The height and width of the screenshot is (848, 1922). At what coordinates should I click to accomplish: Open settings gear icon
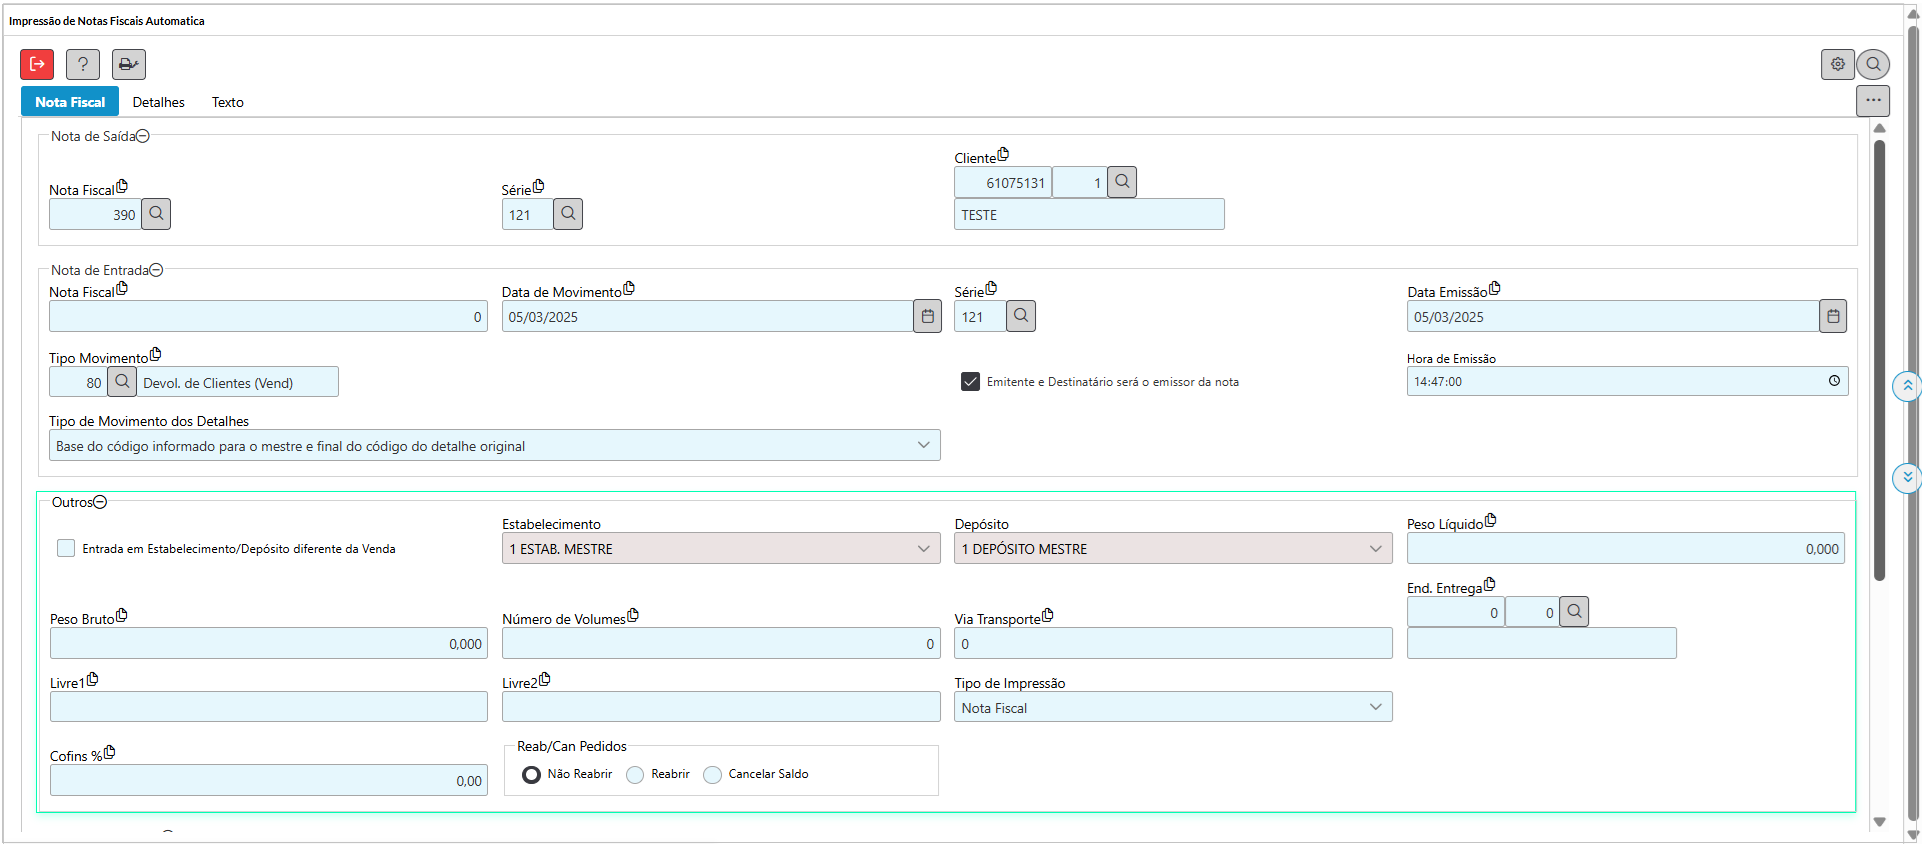[1837, 64]
